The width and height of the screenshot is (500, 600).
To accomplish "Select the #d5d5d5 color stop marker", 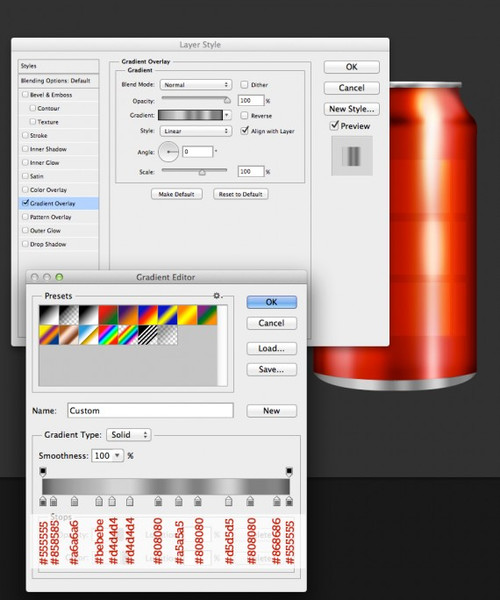I will tap(228, 501).
